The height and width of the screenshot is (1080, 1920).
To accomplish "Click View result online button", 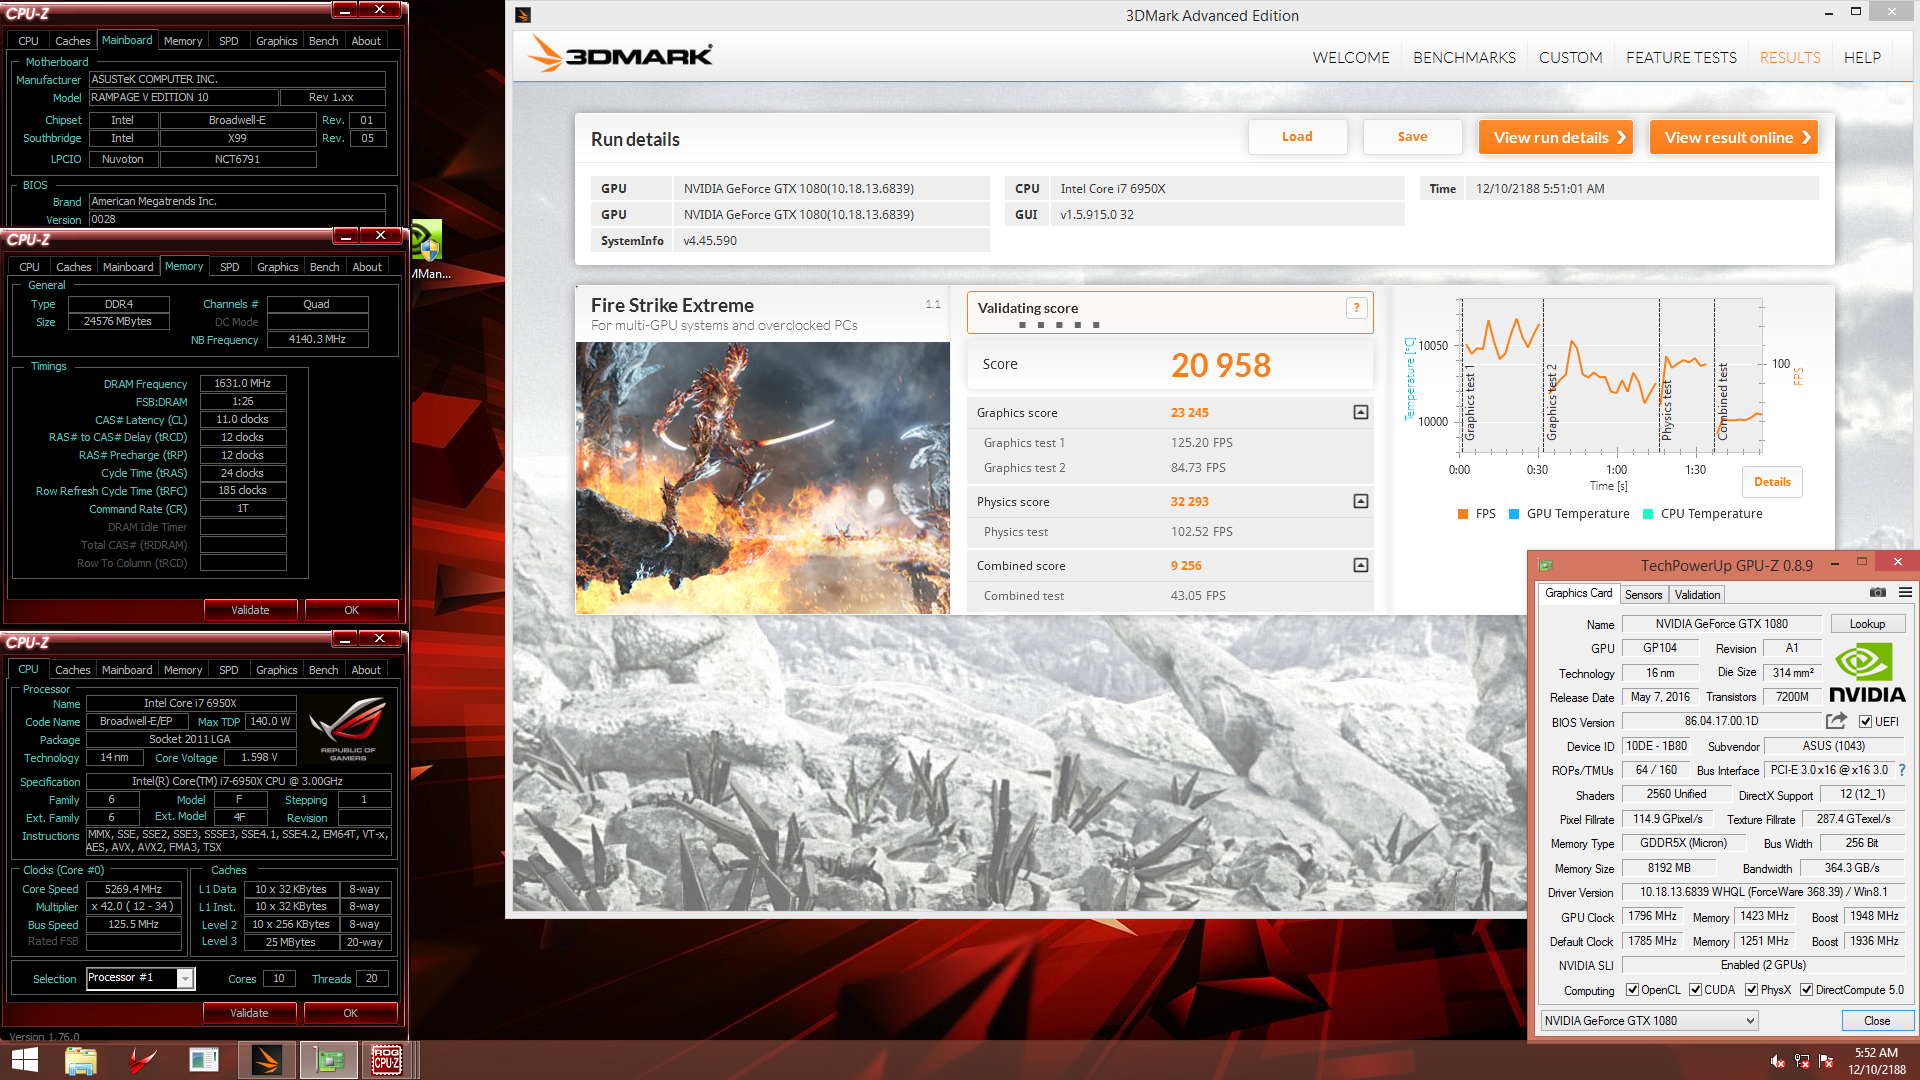I will (x=1734, y=137).
